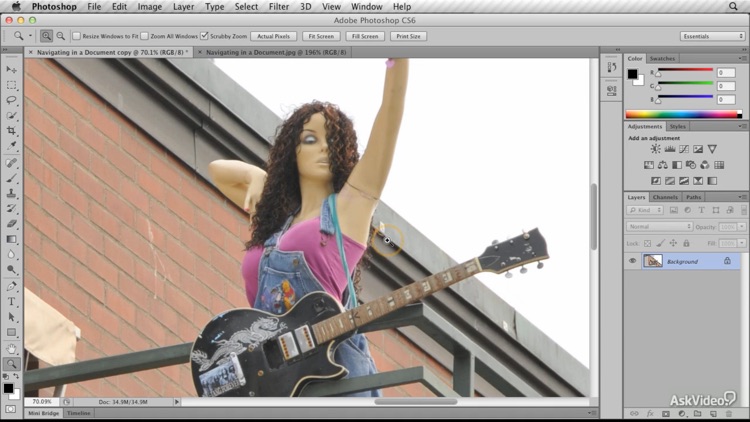Switch to the Channels tab
Viewport: 750px width, 422px height.
point(666,197)
